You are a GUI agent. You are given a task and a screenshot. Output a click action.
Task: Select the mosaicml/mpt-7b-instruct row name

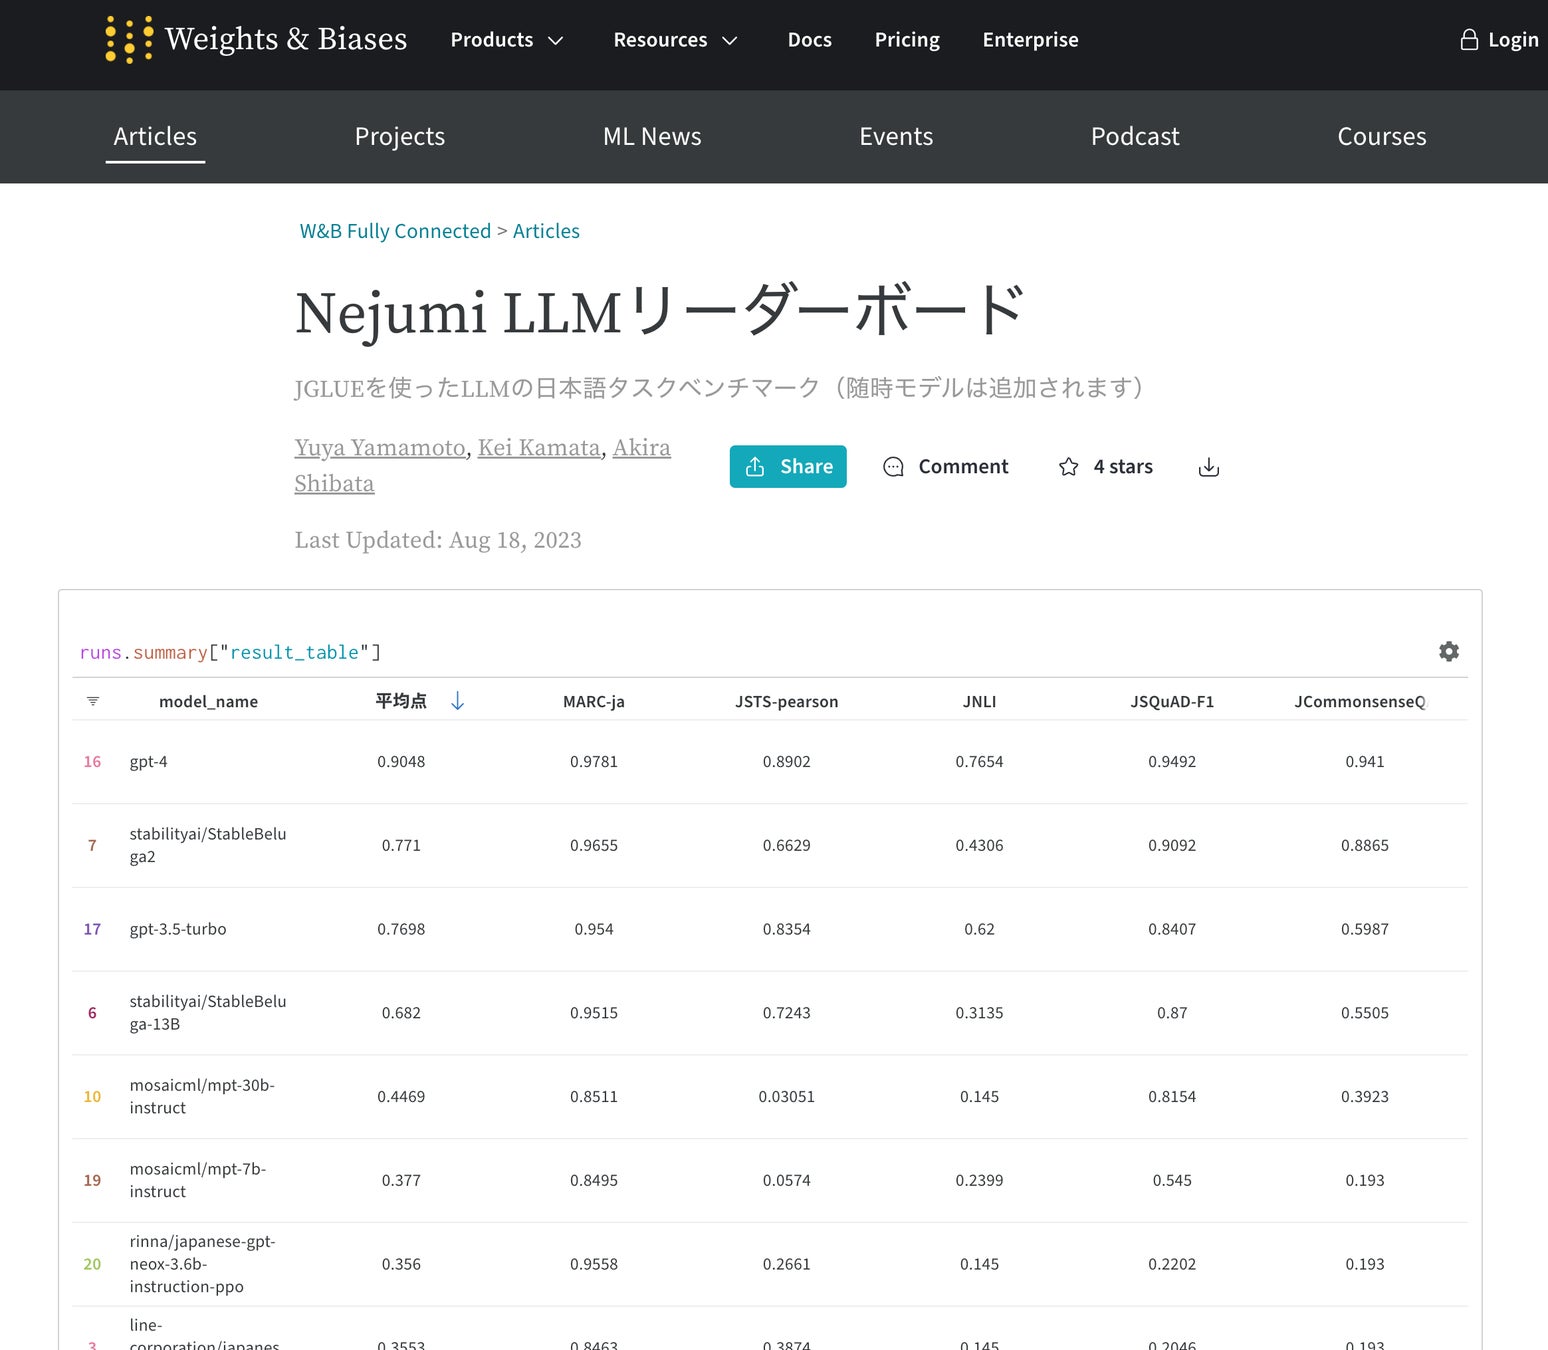(x=198, y=1181)
